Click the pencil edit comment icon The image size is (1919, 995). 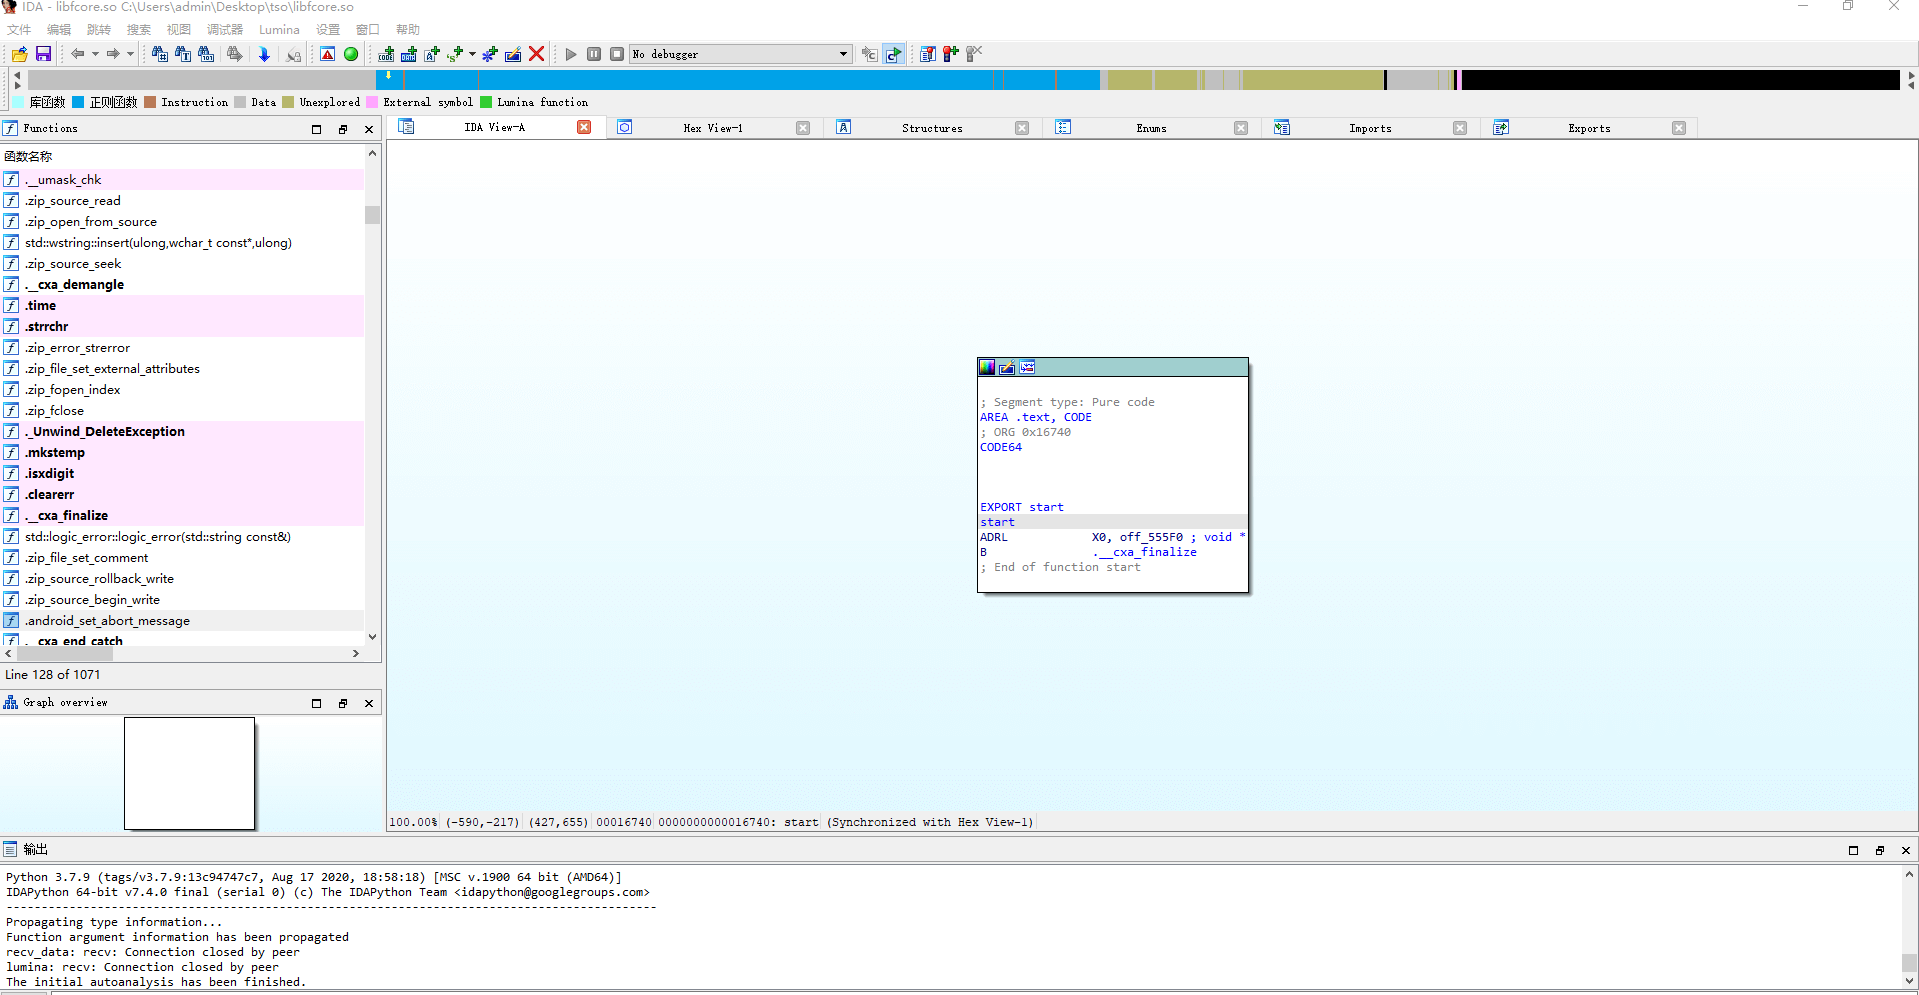click(513, 54)
